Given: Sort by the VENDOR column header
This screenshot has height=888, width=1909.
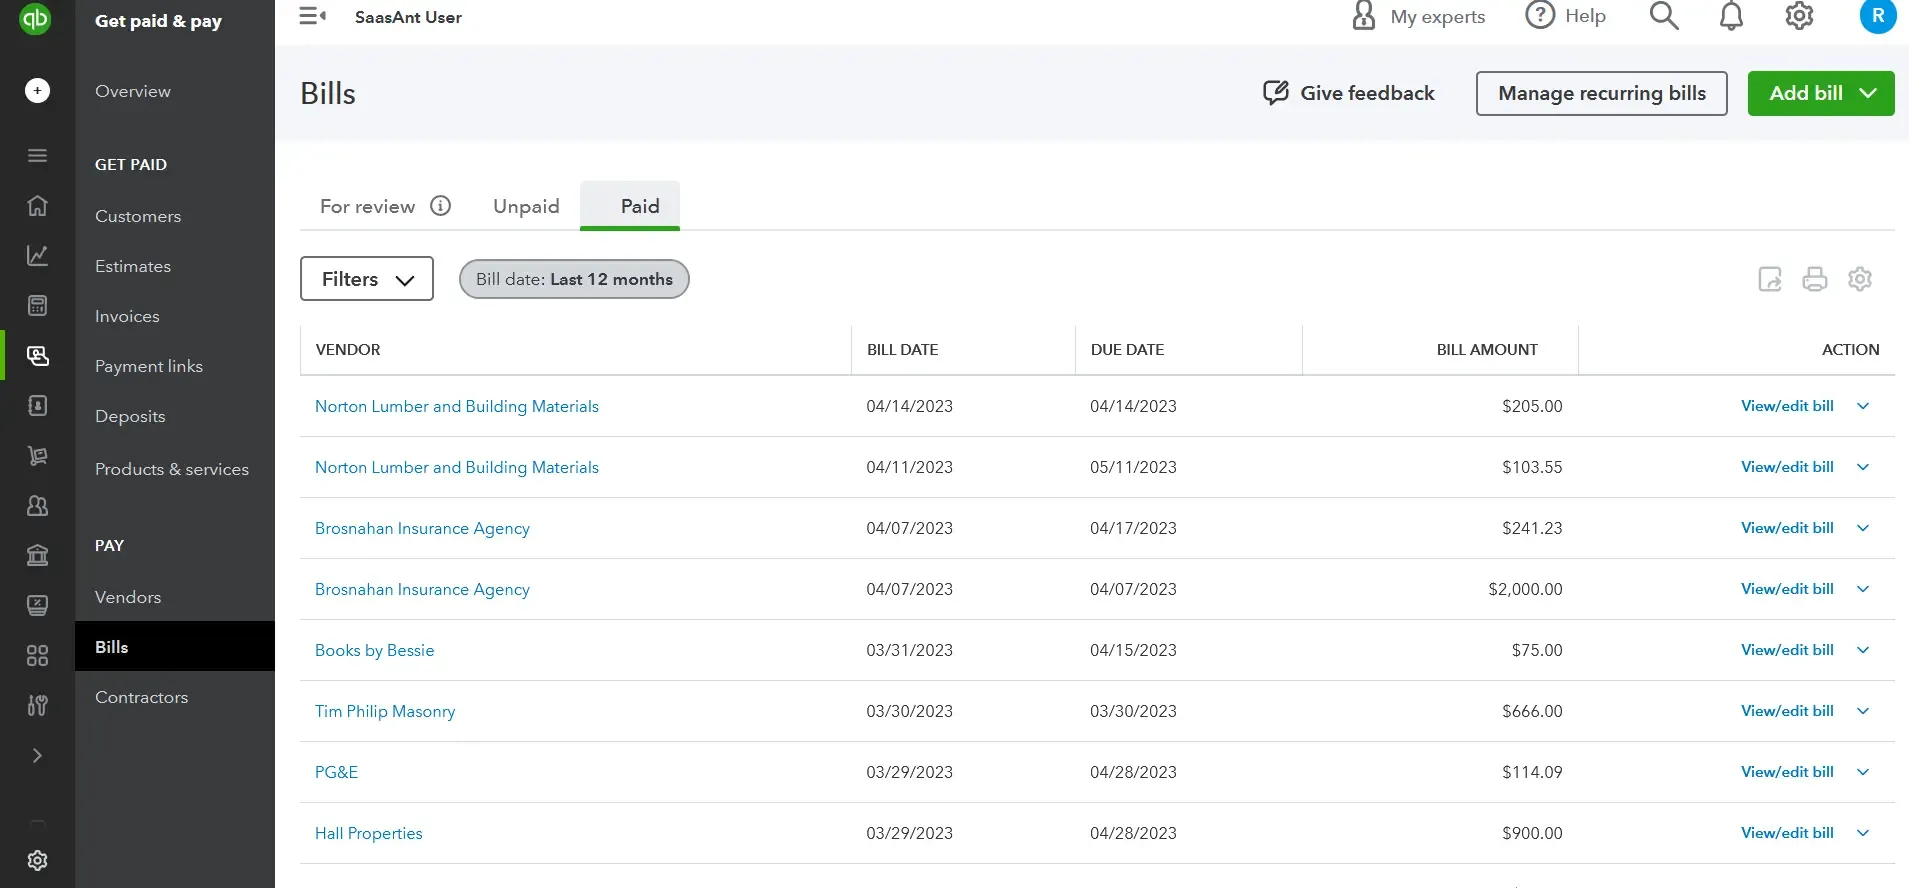Looking at the screenshot, I should pyautogui.click(x=348, y=349).
